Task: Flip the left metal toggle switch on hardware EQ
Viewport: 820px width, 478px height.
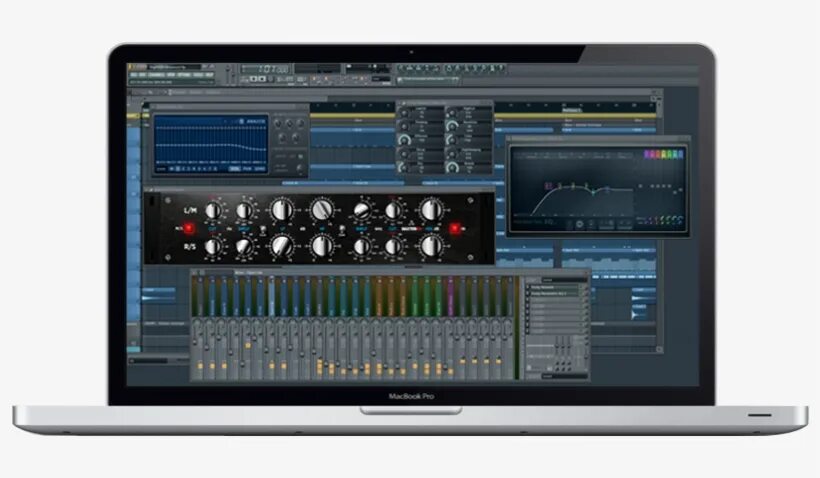Action: 263,229
